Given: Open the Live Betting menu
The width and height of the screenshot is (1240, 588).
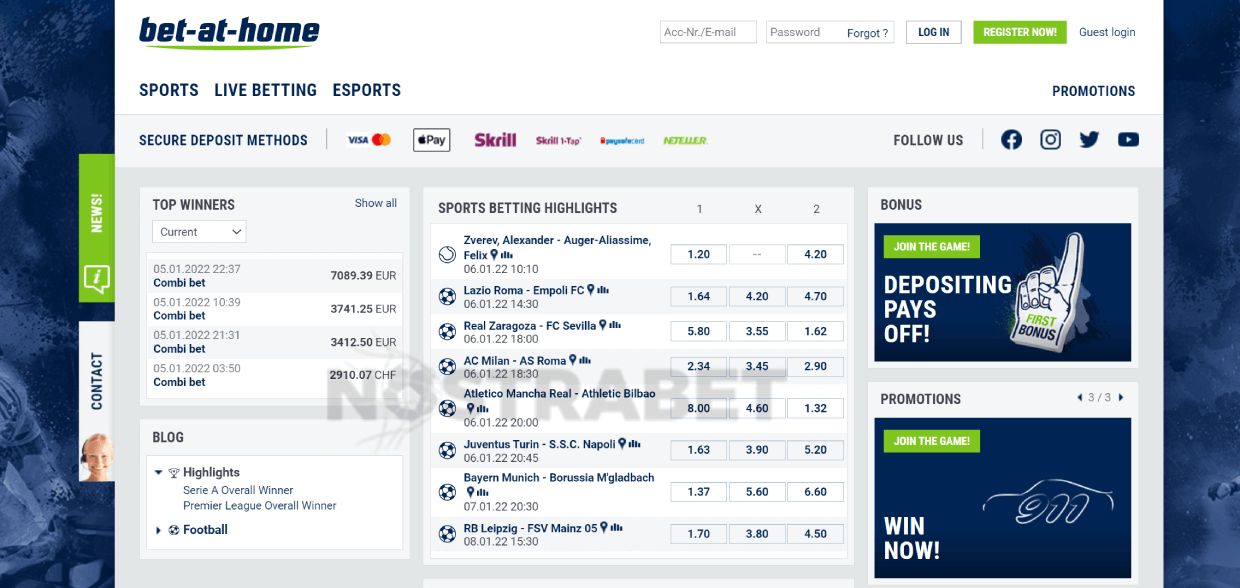Looking at the screenshot, I should click(265, 90).
